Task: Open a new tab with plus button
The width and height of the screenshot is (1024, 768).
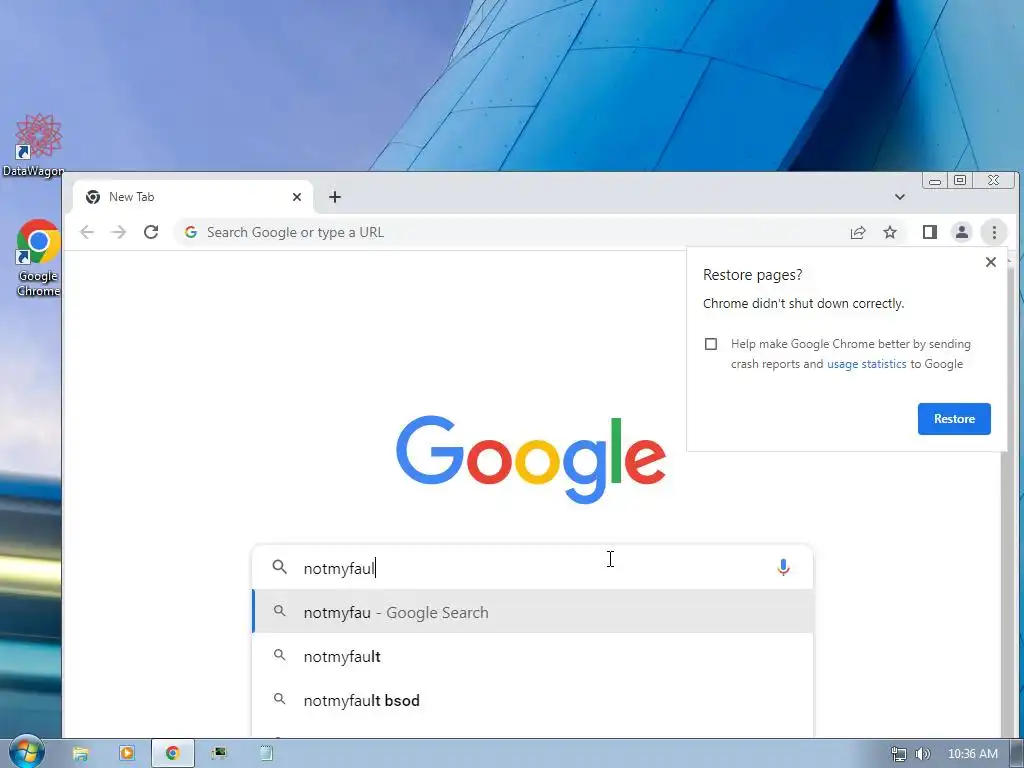Action: [x=335, y=197]
